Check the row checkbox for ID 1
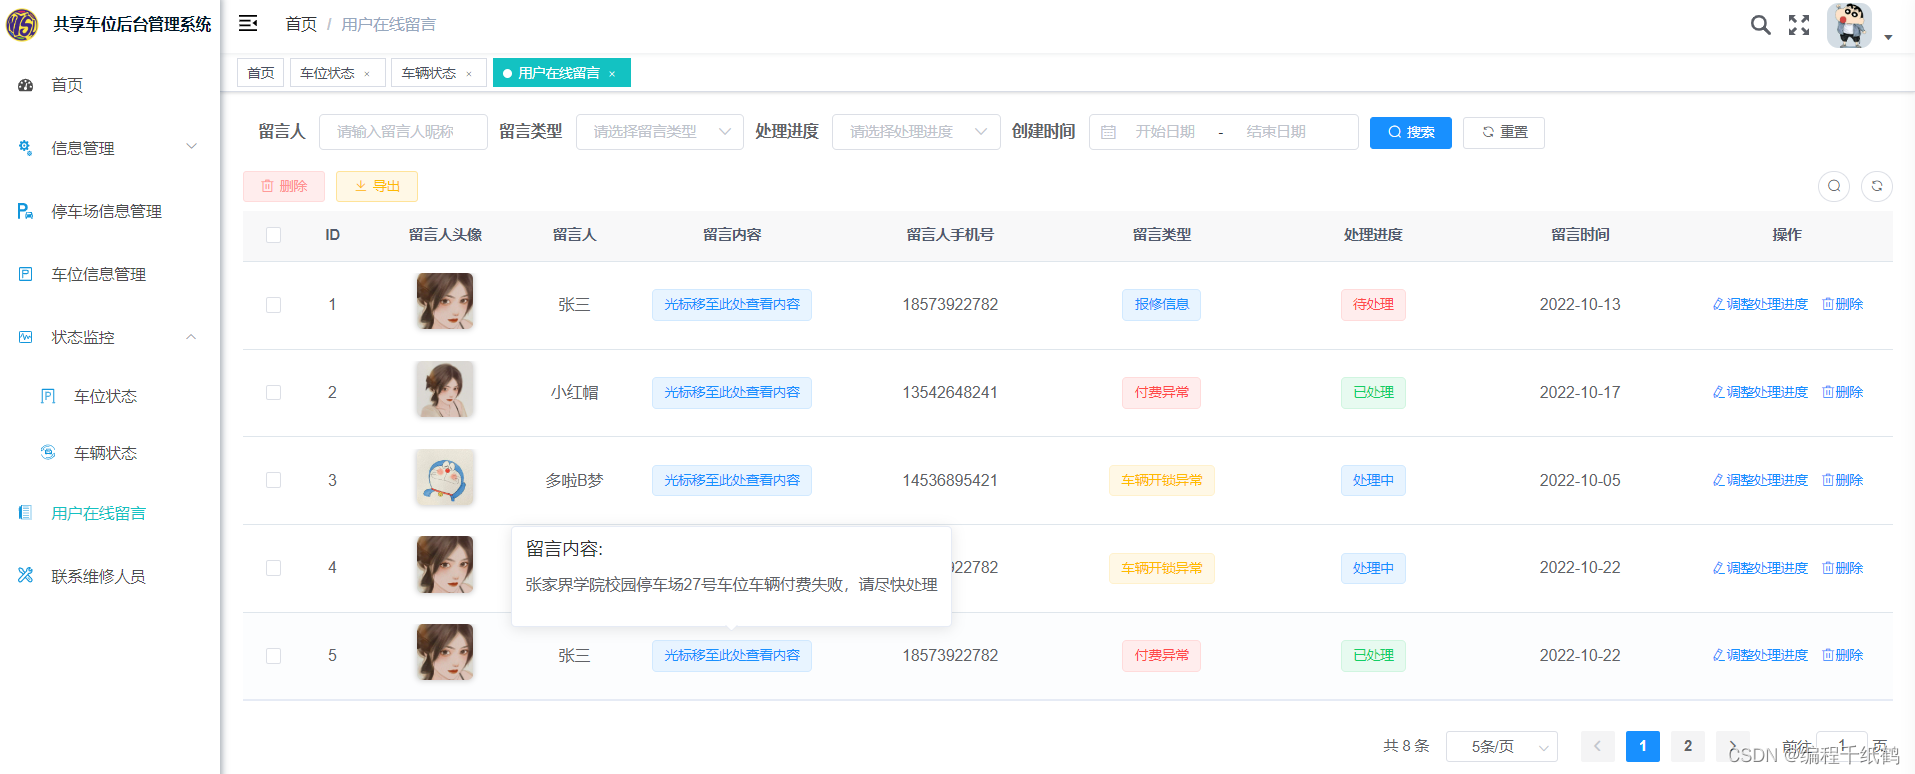The height and width of the screenshot is (774, 1915). point(274,305)
